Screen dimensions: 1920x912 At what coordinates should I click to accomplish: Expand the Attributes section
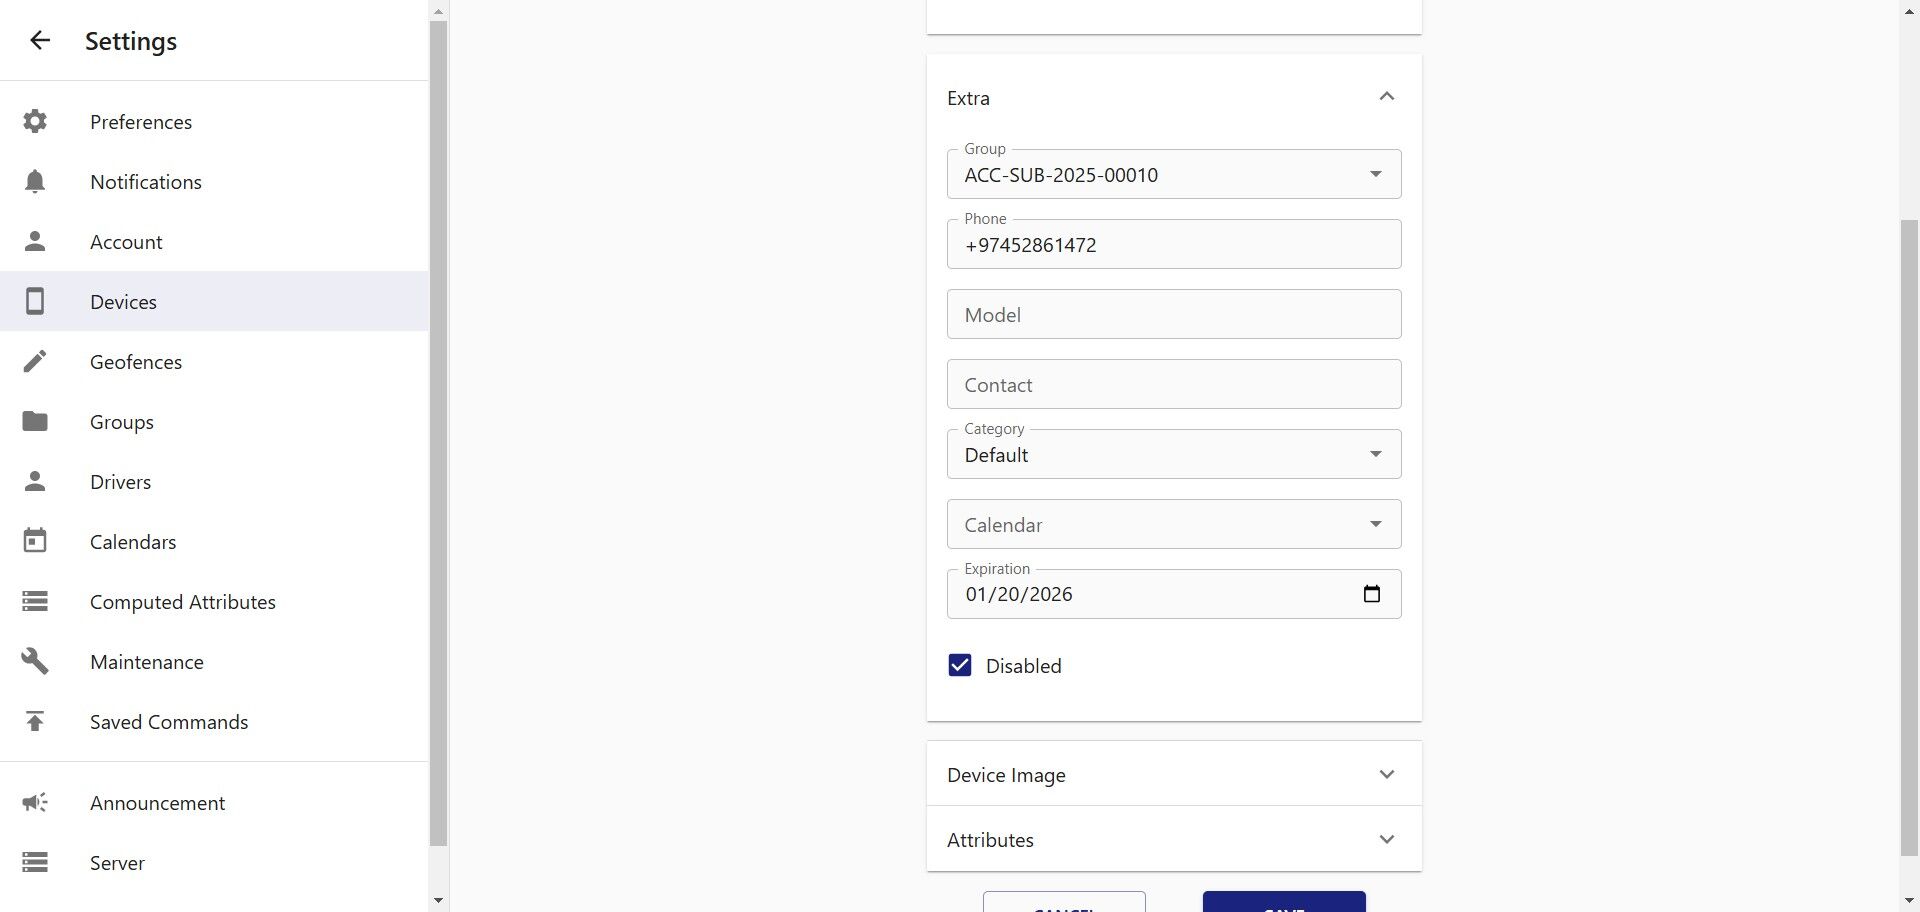pos(1174,839)
